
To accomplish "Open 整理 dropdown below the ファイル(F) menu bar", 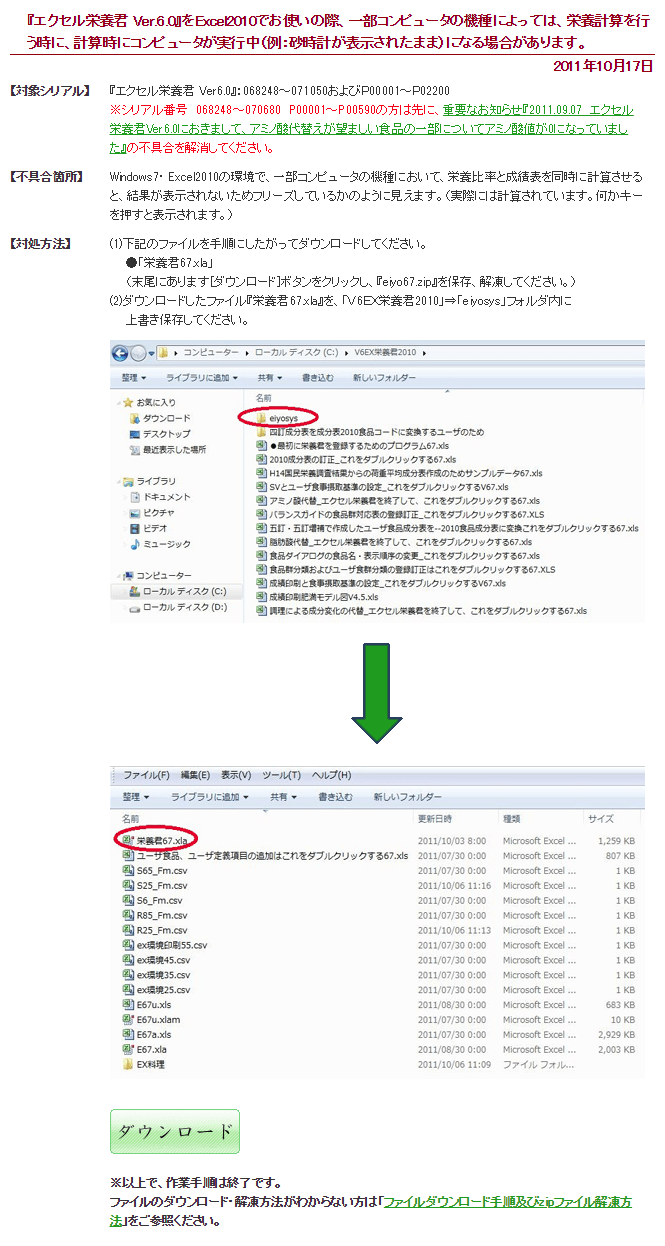I will (135, 797).
